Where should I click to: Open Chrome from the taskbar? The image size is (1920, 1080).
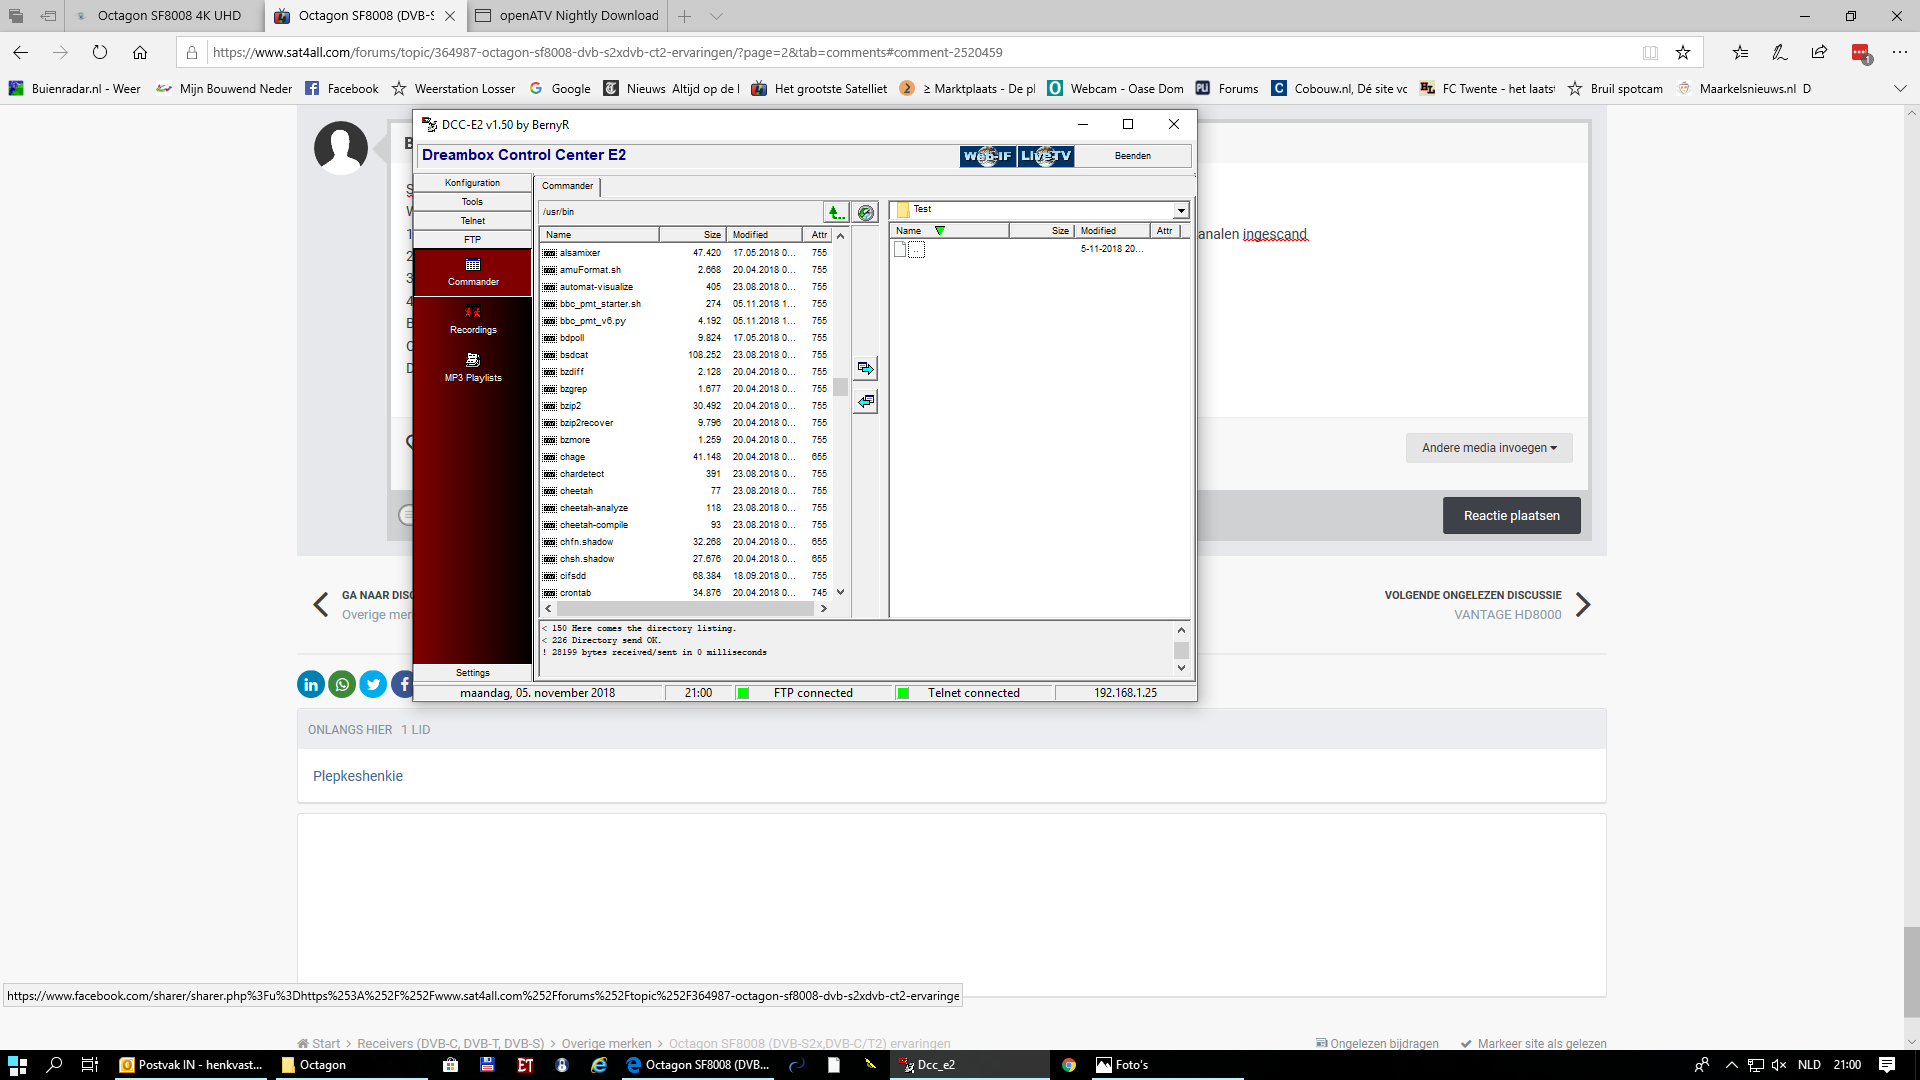(1069, 1065)
